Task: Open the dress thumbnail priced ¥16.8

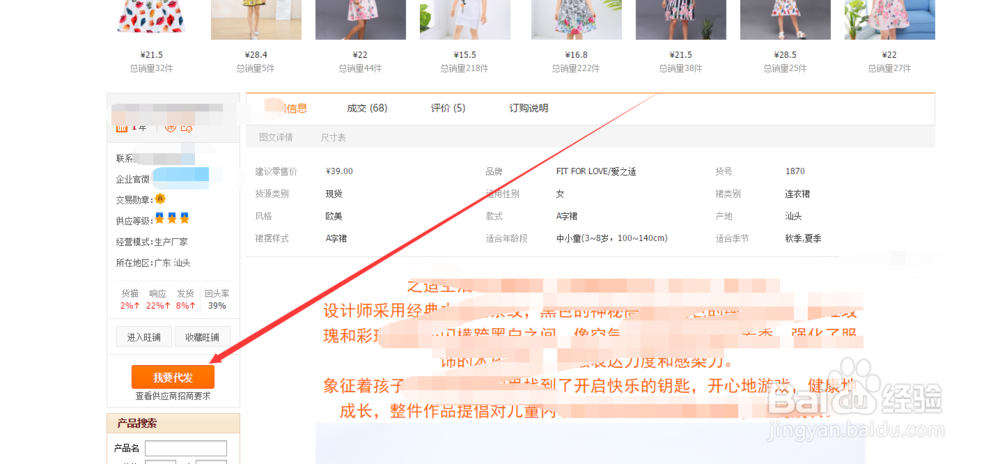Action: 577,20
